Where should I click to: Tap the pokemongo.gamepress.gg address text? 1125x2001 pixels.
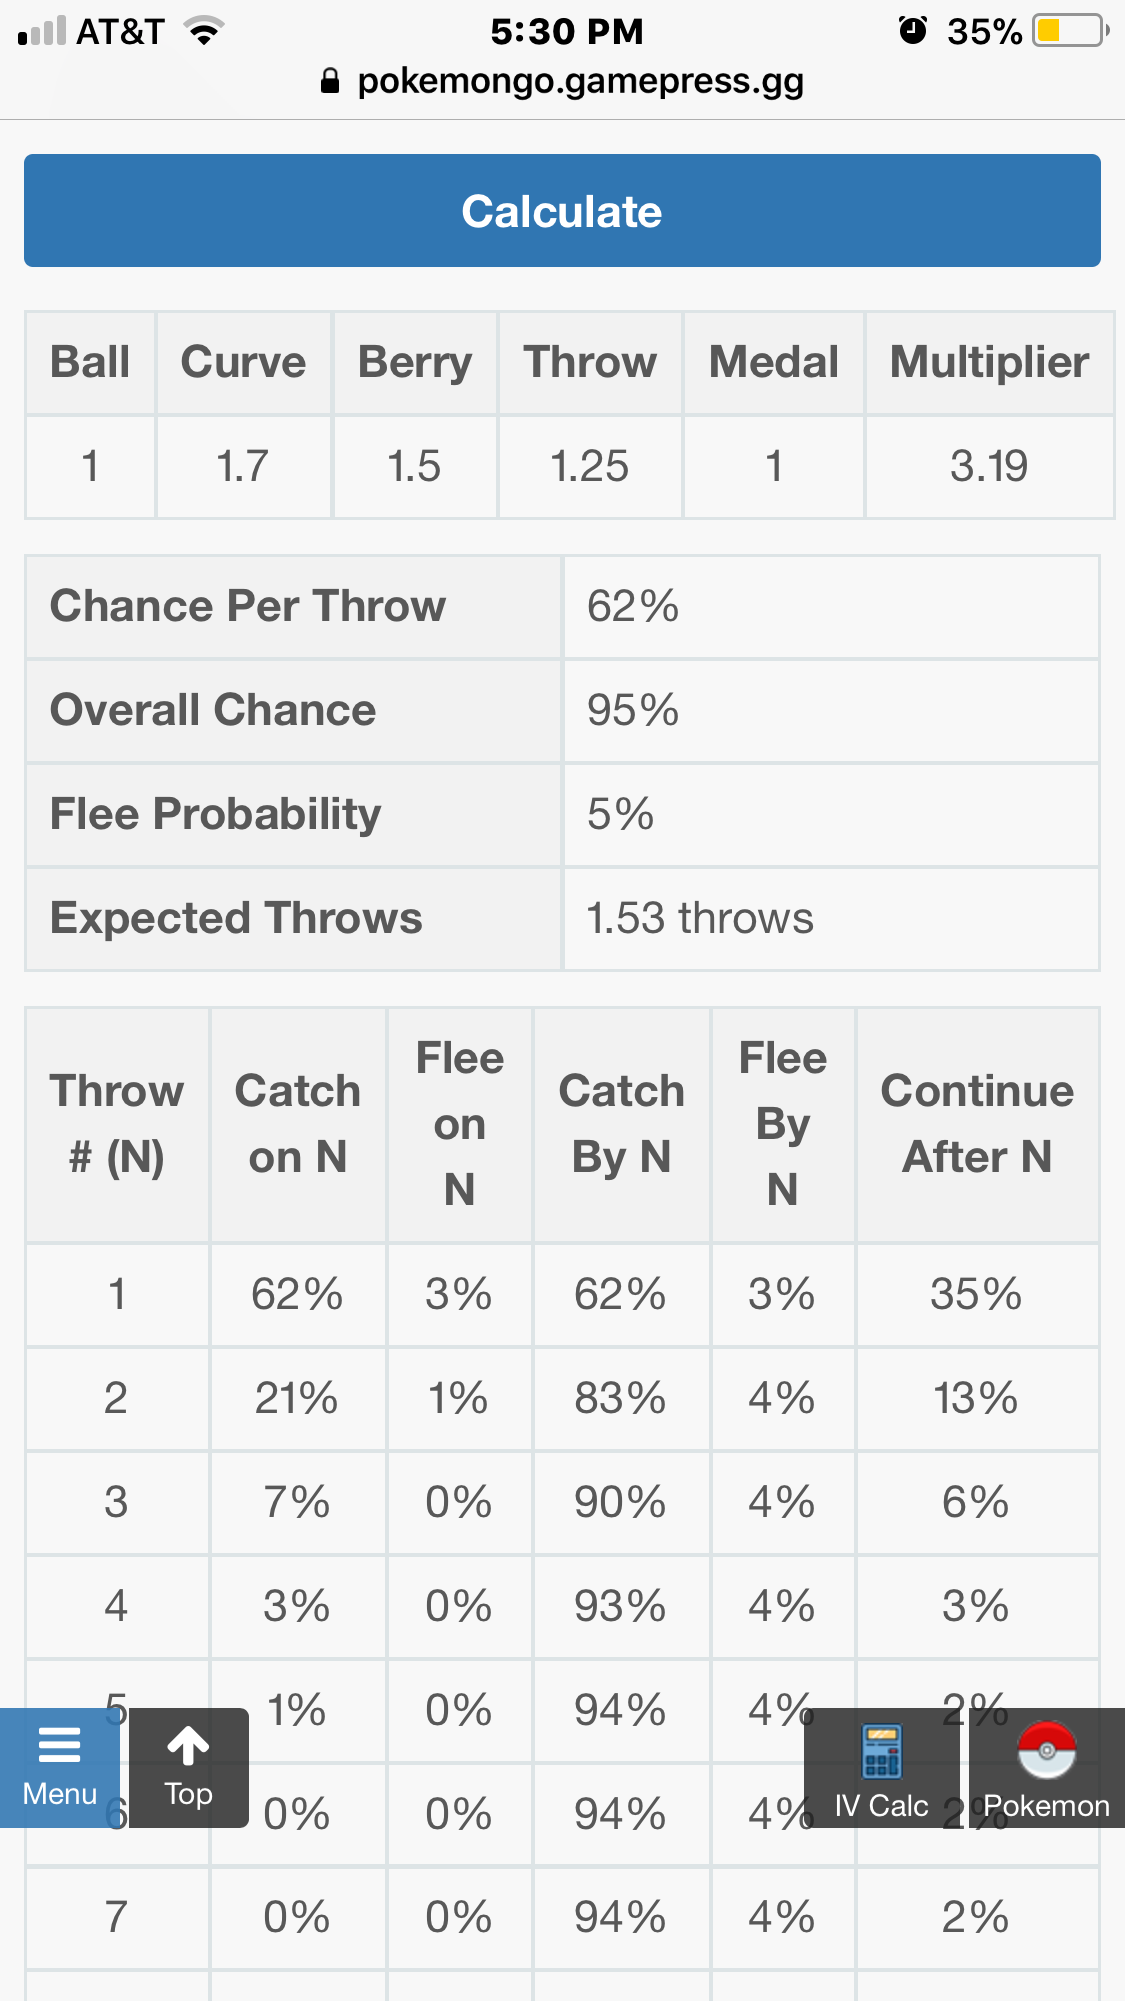(580, 81)
